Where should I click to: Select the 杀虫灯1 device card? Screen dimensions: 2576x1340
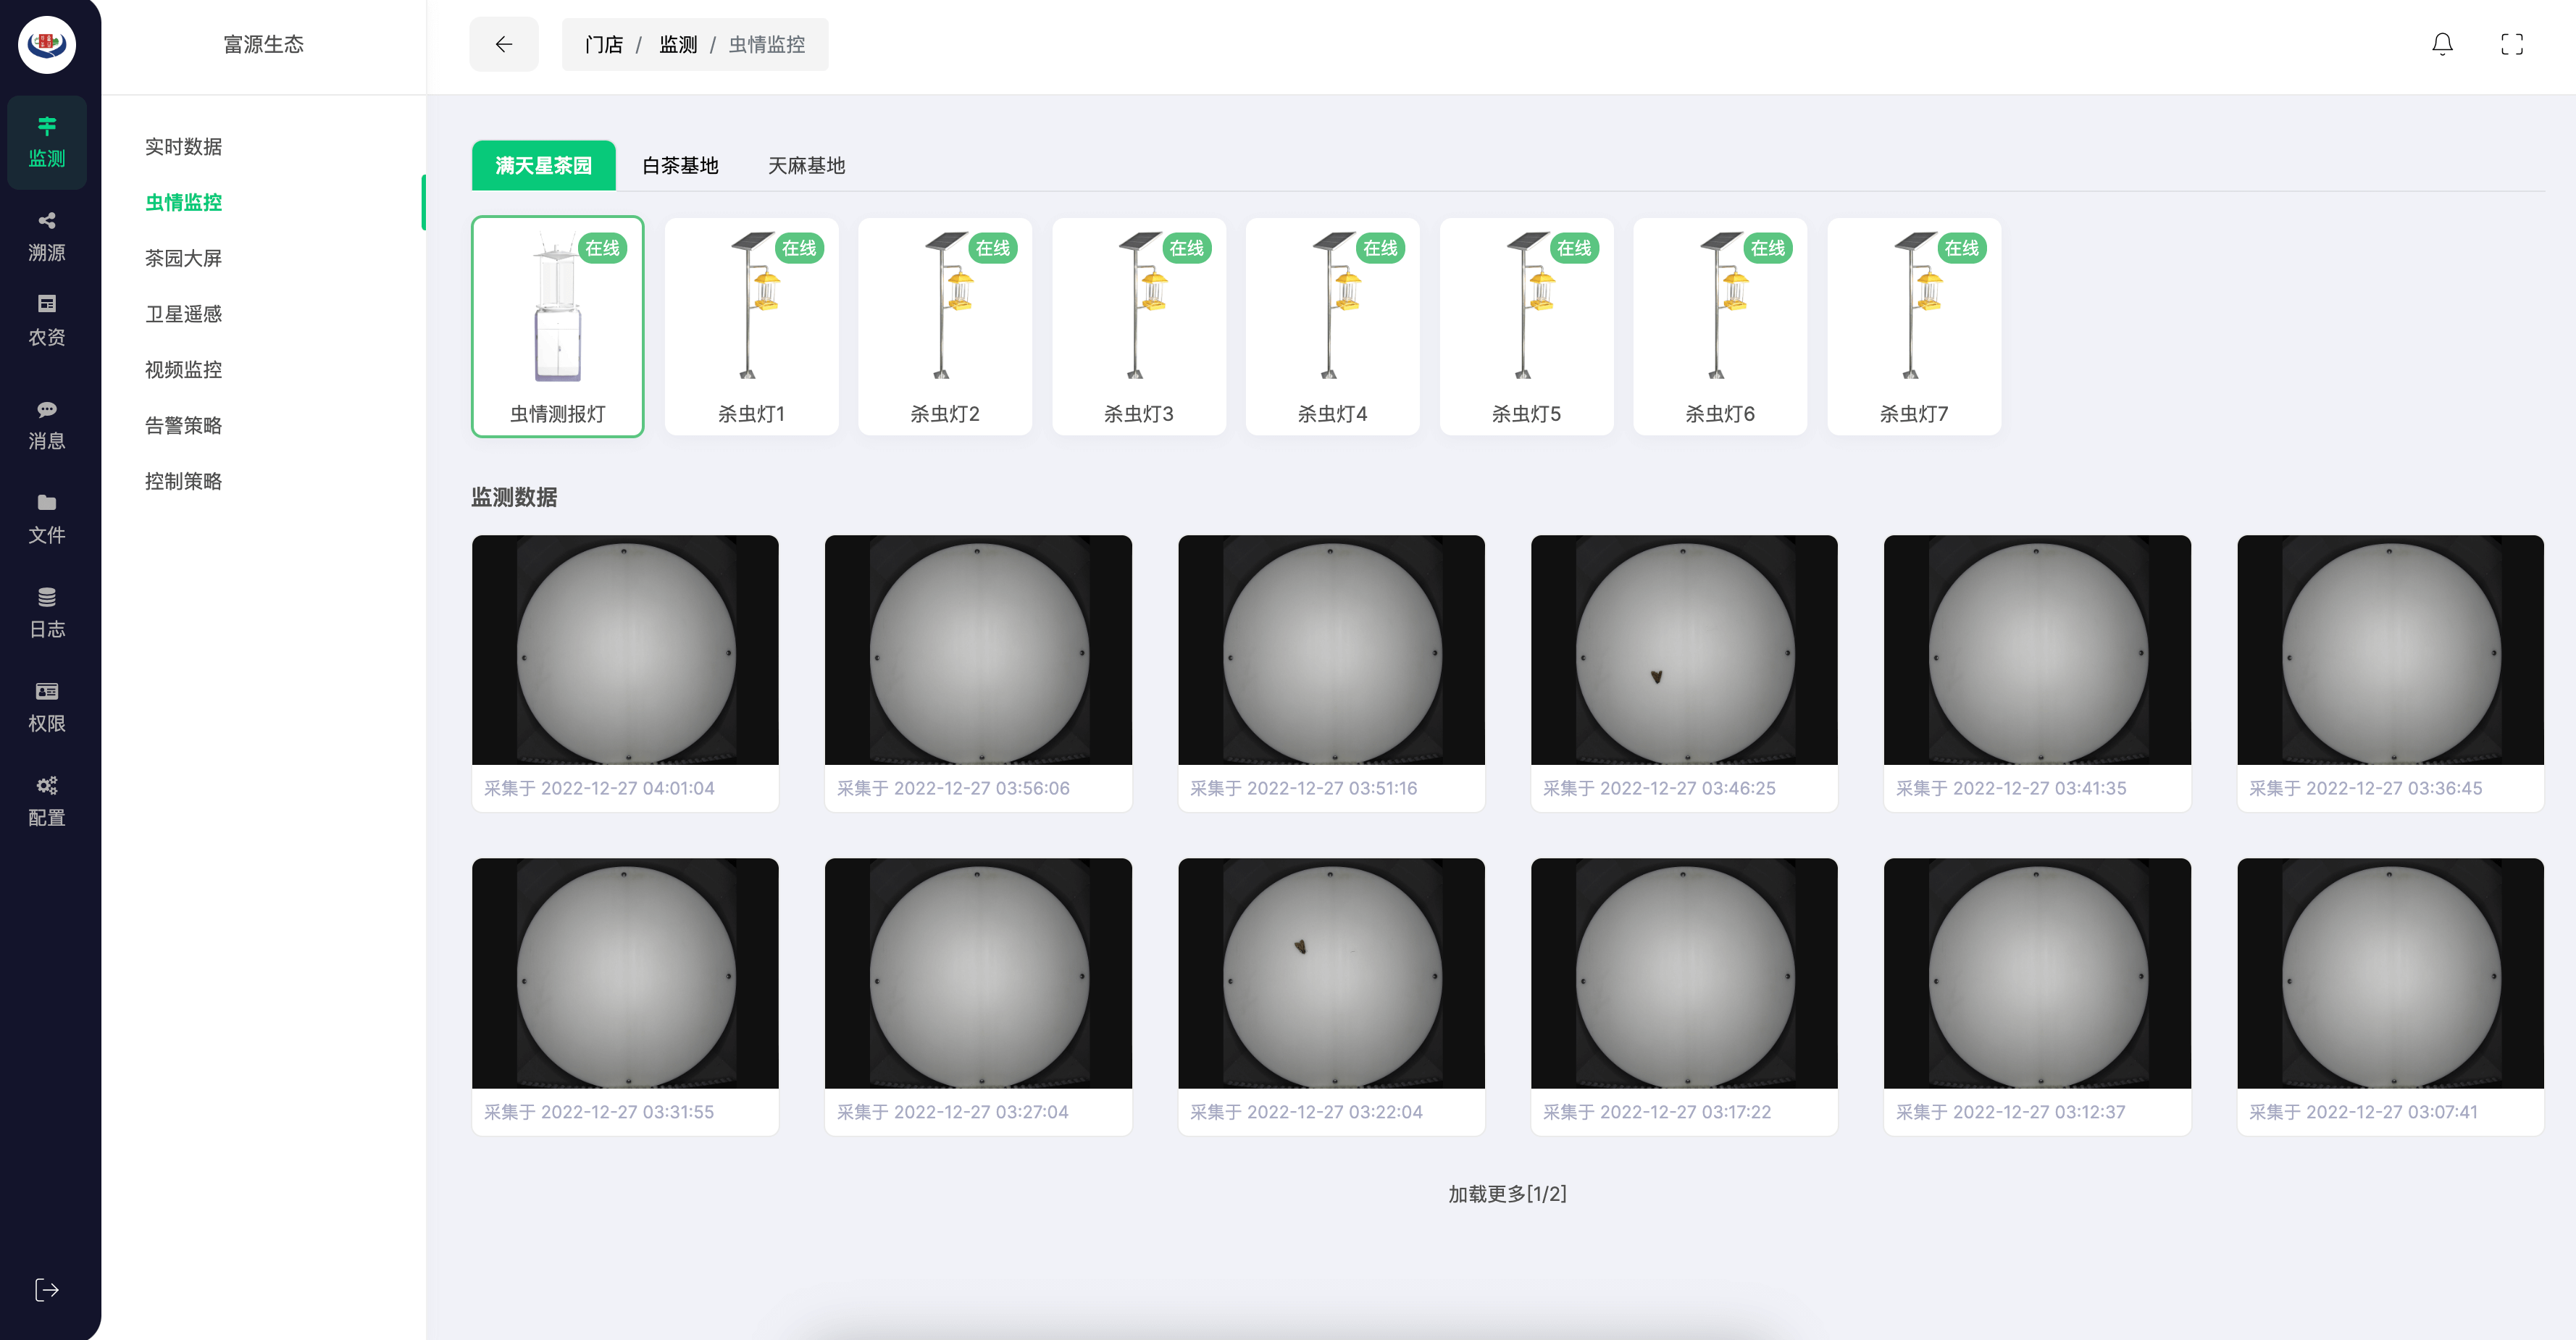(751, 326)
